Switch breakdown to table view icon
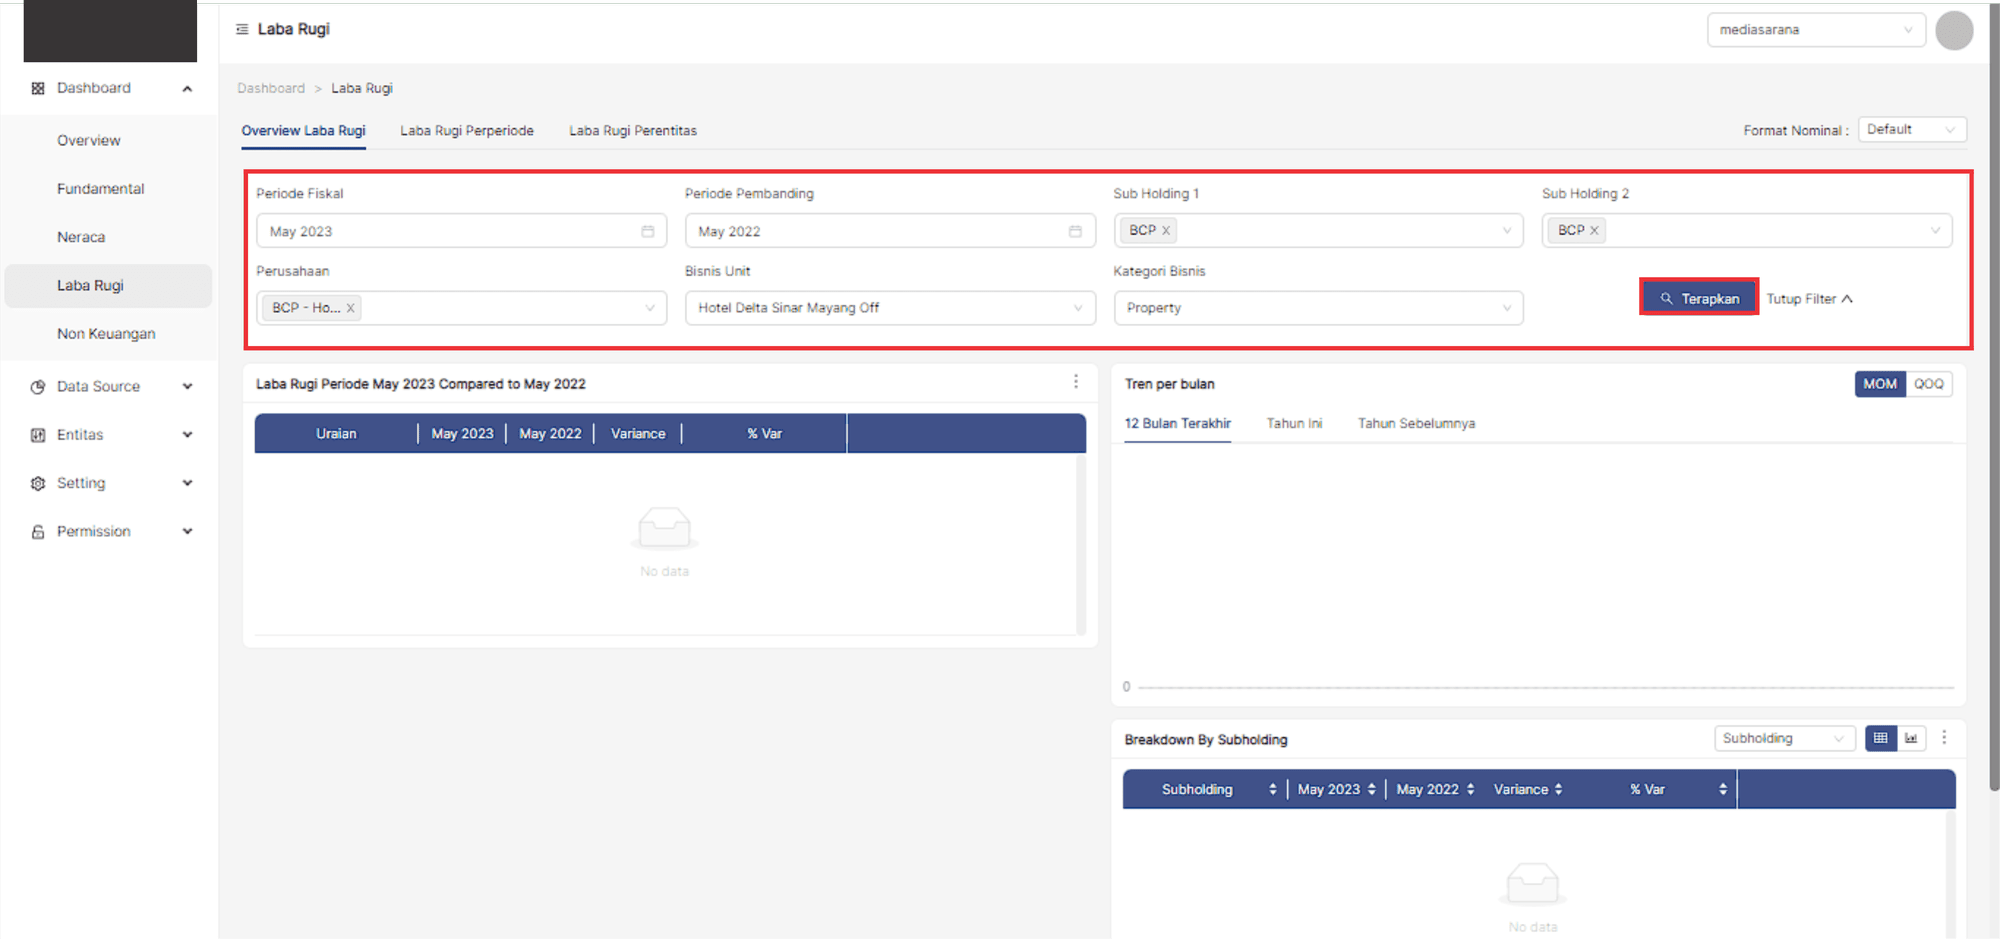Viewport: 2000px width, 939px height. click(x=1880, y=738)
